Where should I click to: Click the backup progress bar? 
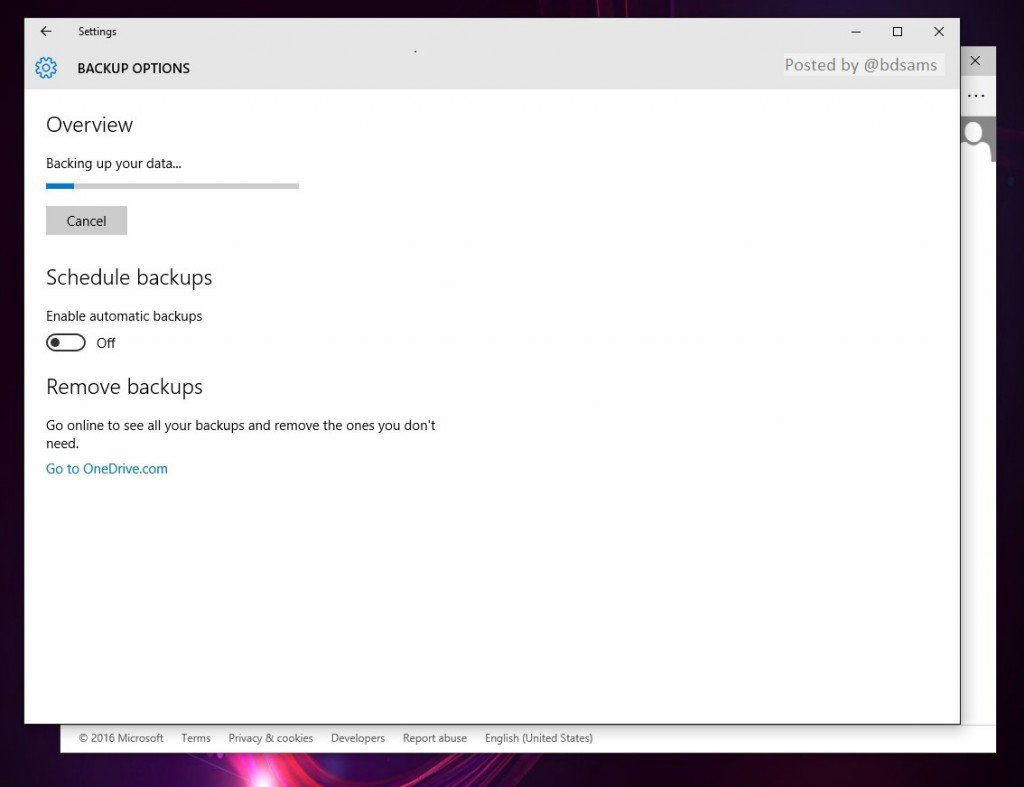[x=172, y=186]
